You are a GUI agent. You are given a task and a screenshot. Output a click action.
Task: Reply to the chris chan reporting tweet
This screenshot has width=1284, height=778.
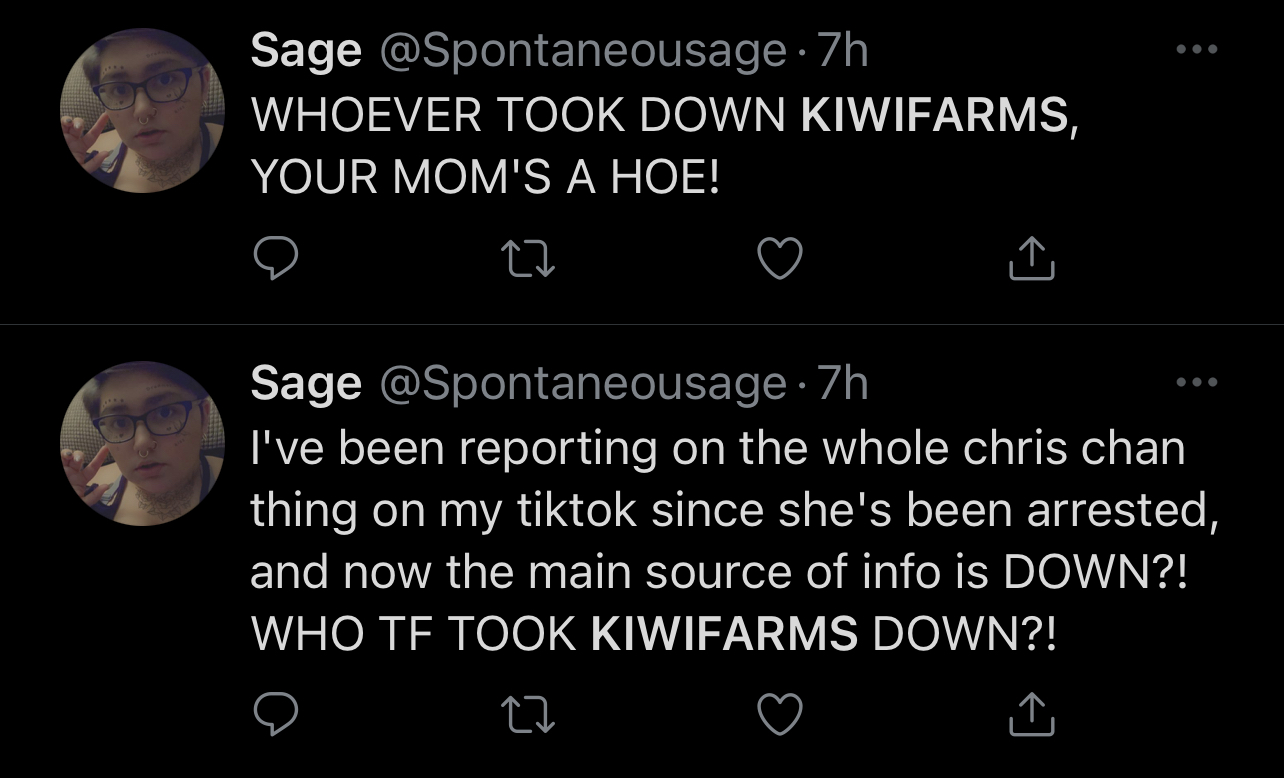tap(274, 715)
